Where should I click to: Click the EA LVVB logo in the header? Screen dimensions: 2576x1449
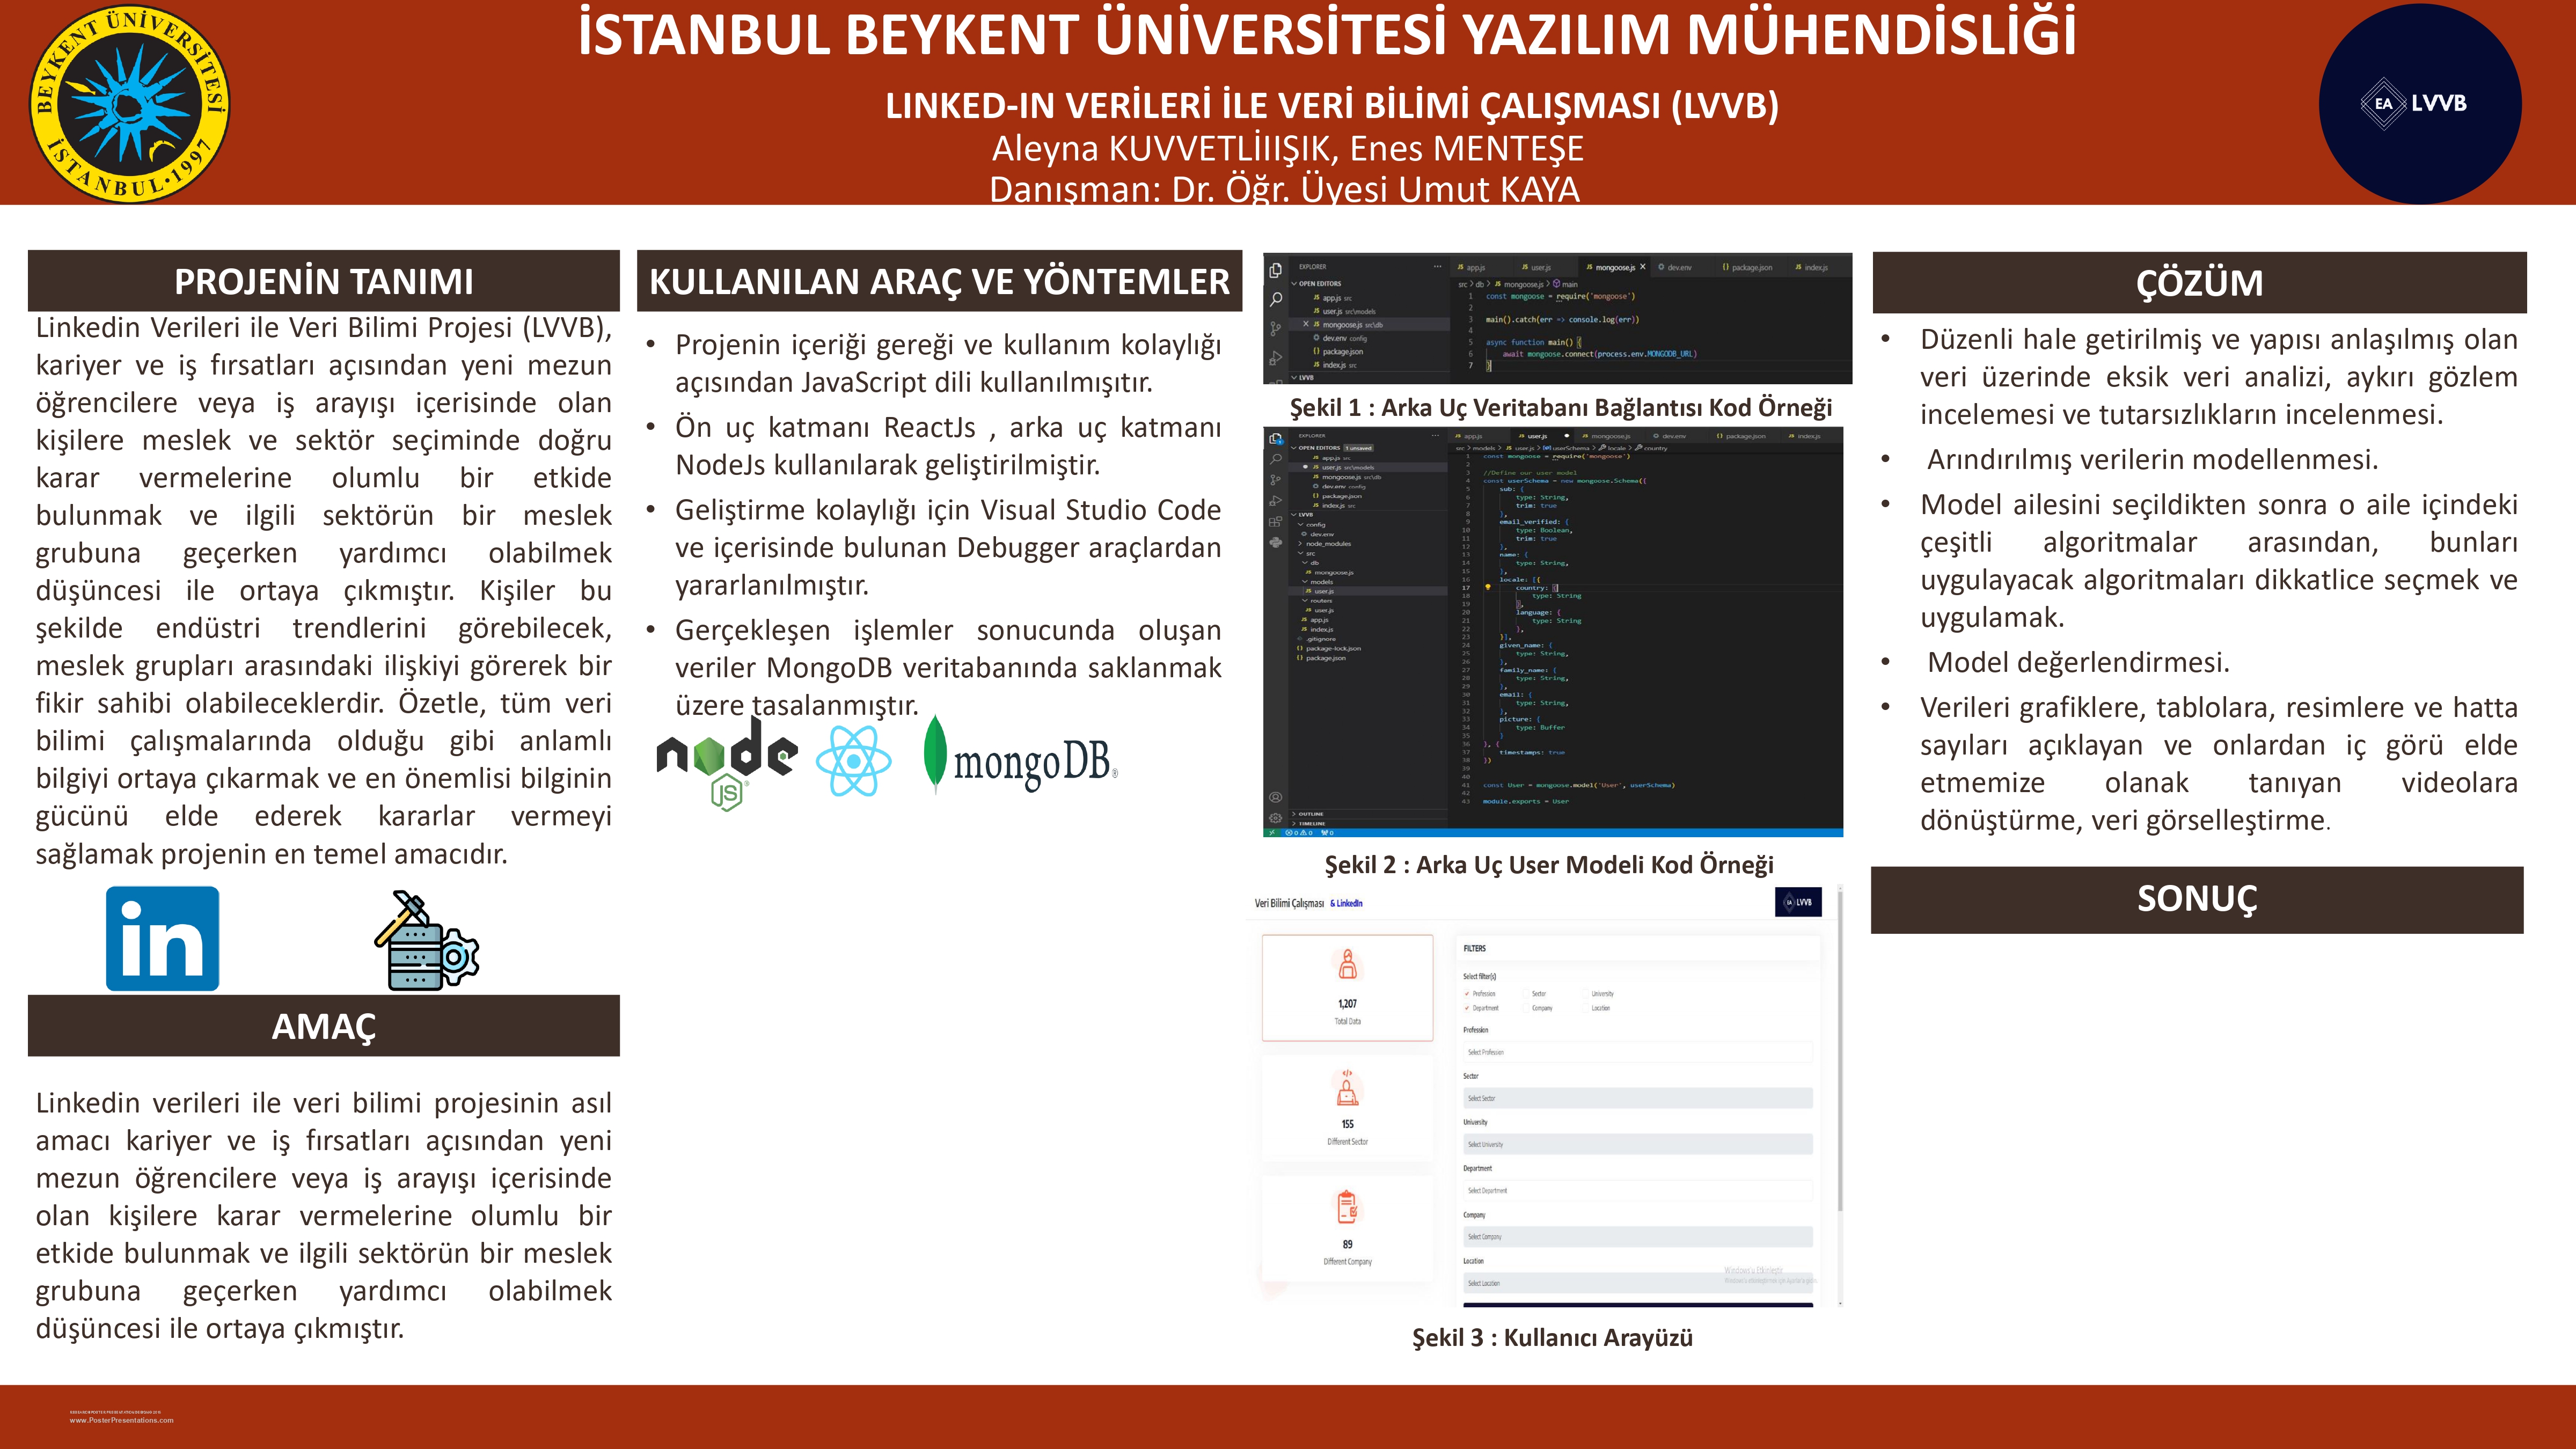(x=2420, y=103)
